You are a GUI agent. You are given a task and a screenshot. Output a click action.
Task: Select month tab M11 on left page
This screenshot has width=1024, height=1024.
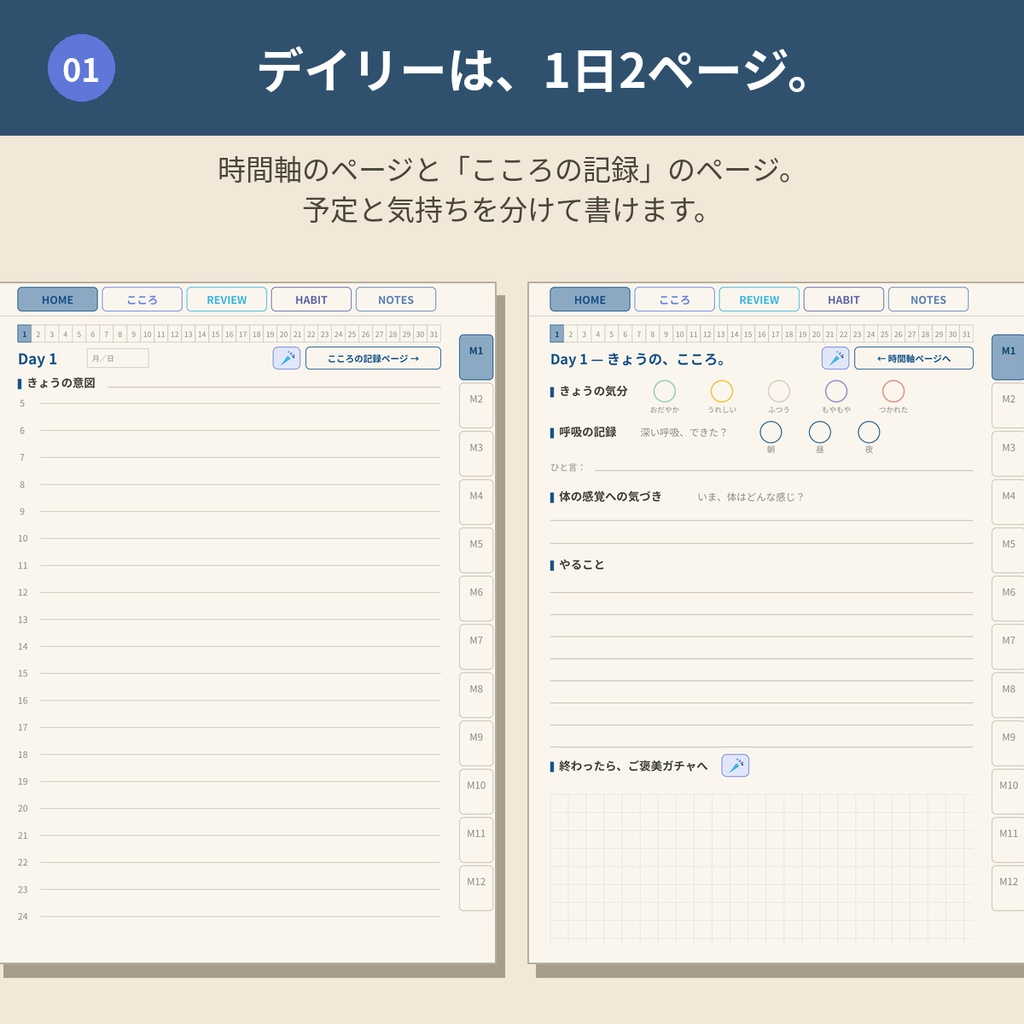click(x=476, y=840)
